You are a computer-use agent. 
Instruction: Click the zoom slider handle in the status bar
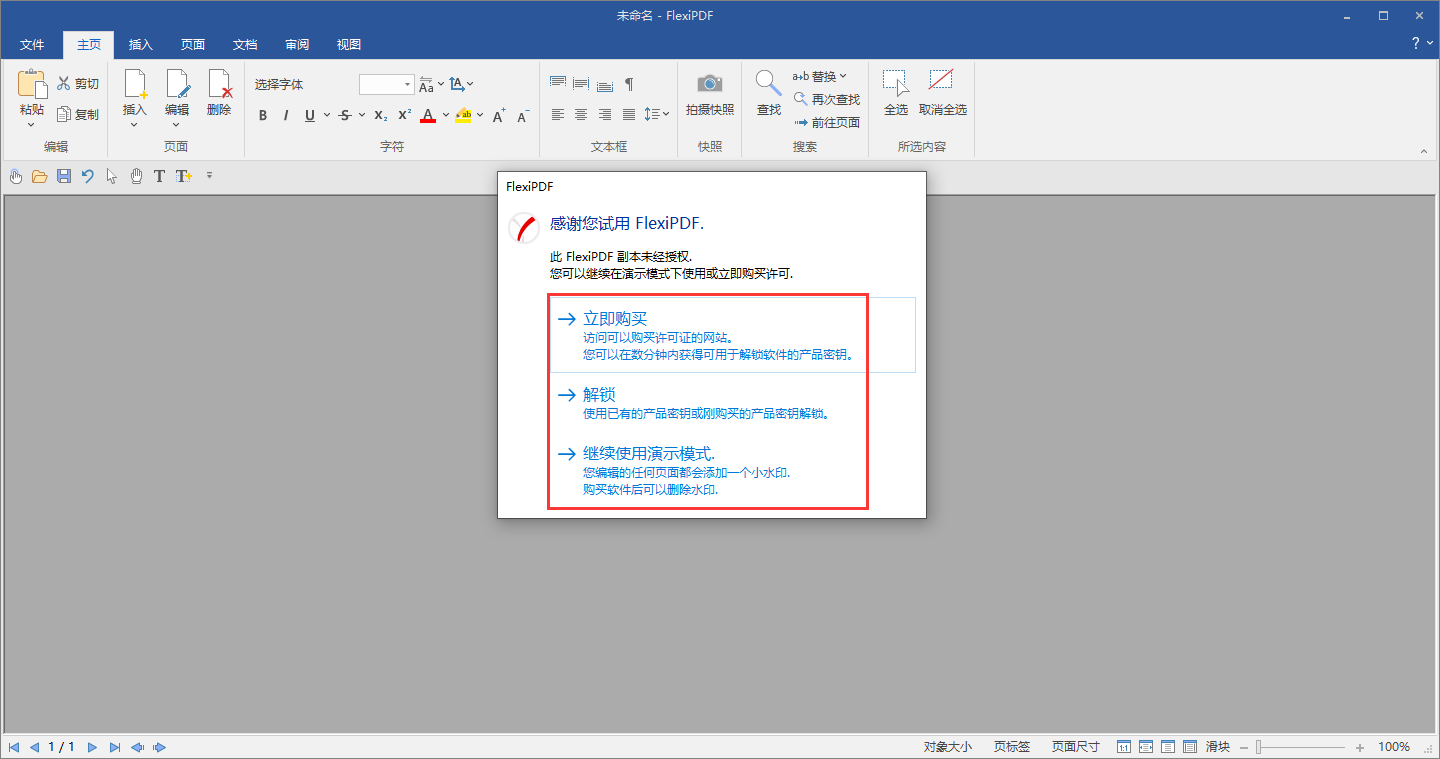[x=1260, y=747]
